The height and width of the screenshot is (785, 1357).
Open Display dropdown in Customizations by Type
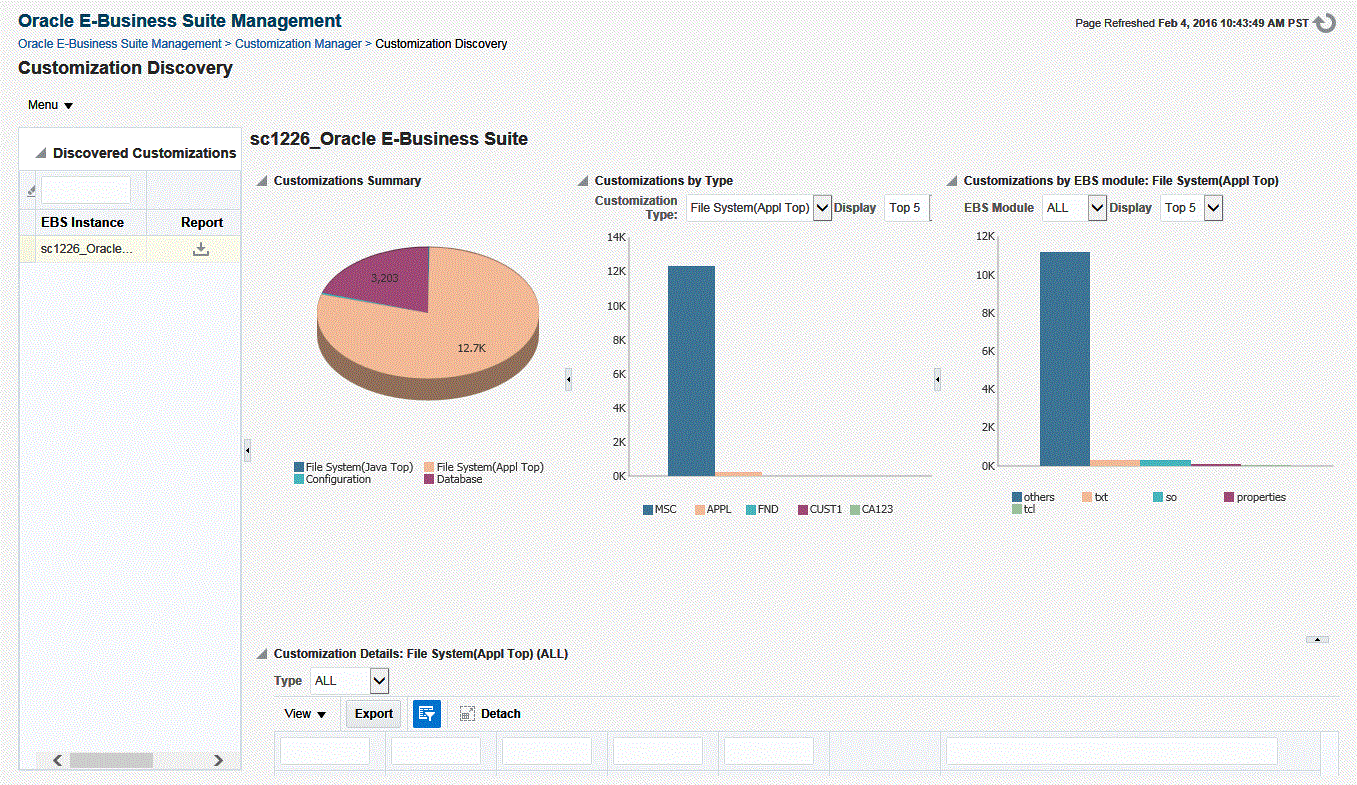coord(908,208)
